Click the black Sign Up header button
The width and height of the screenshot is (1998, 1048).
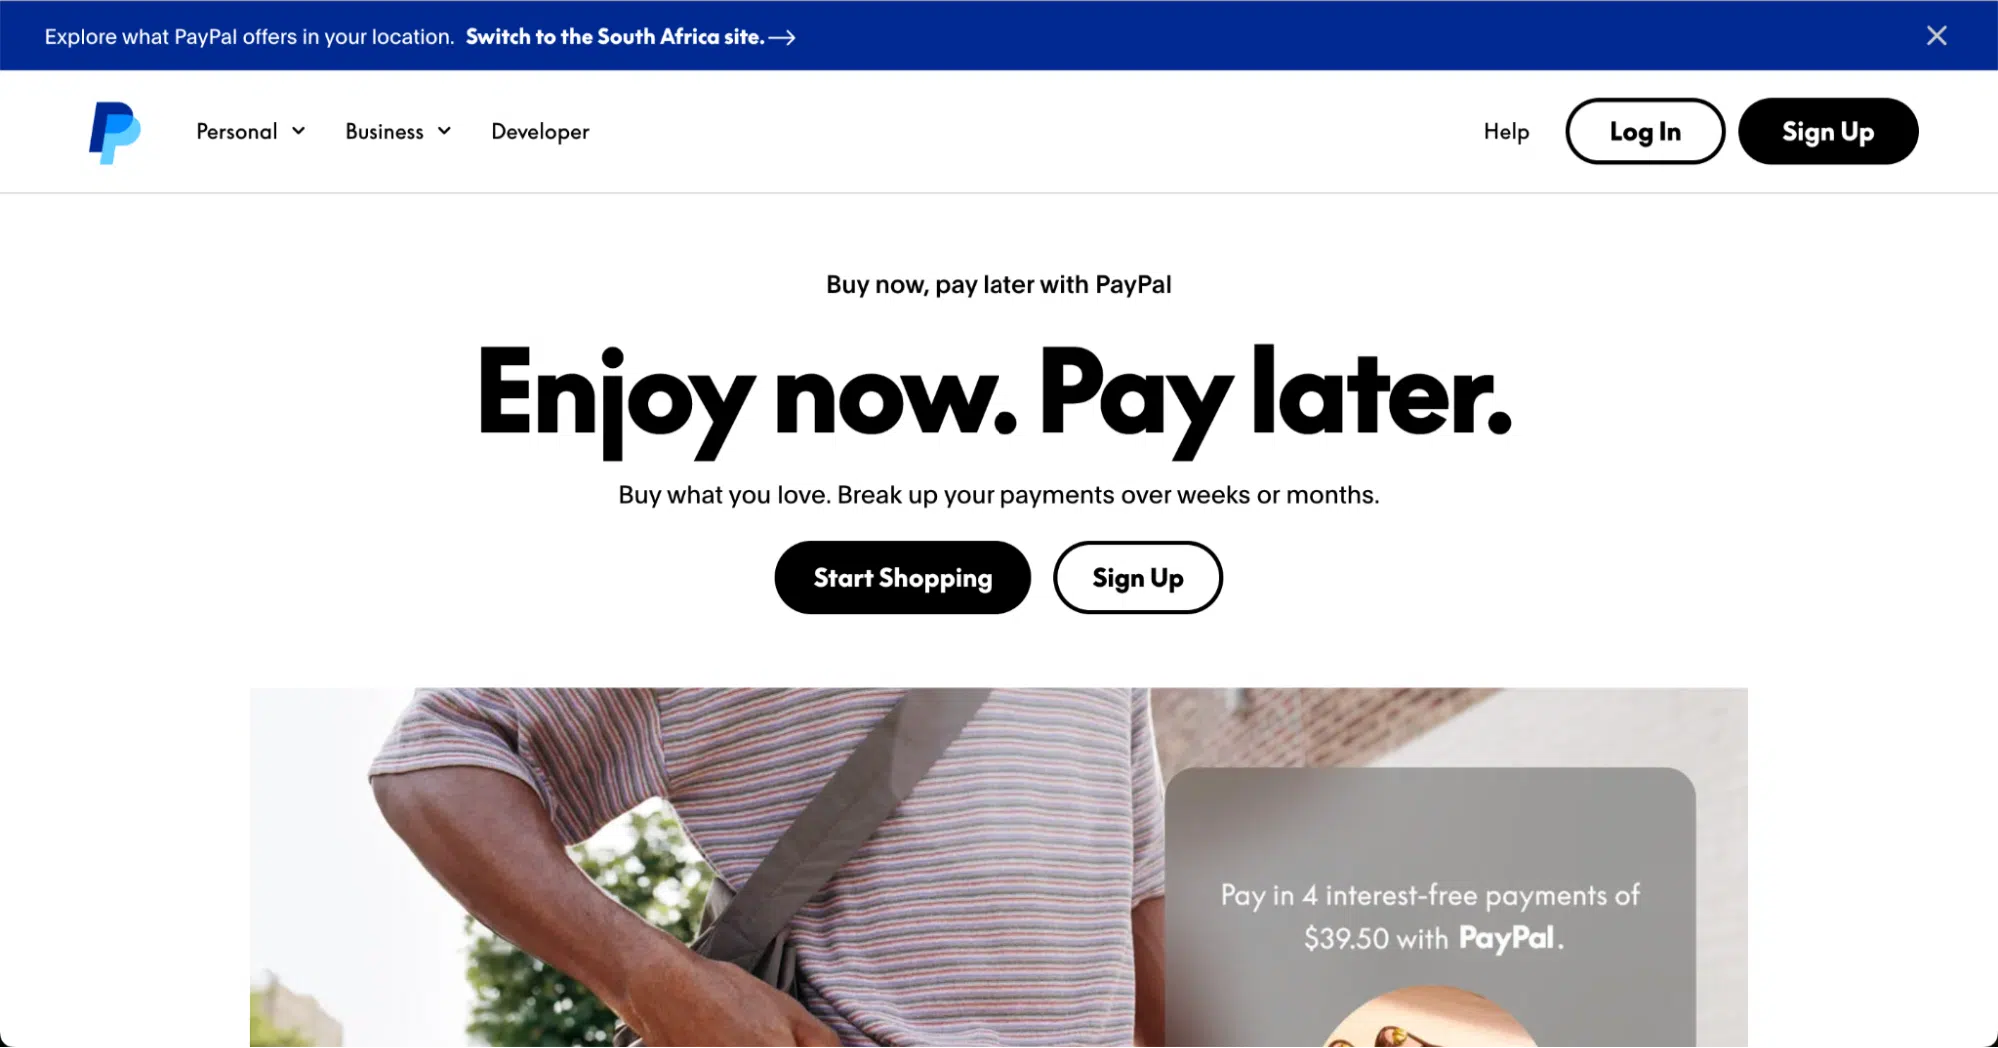coord(1828,131)
